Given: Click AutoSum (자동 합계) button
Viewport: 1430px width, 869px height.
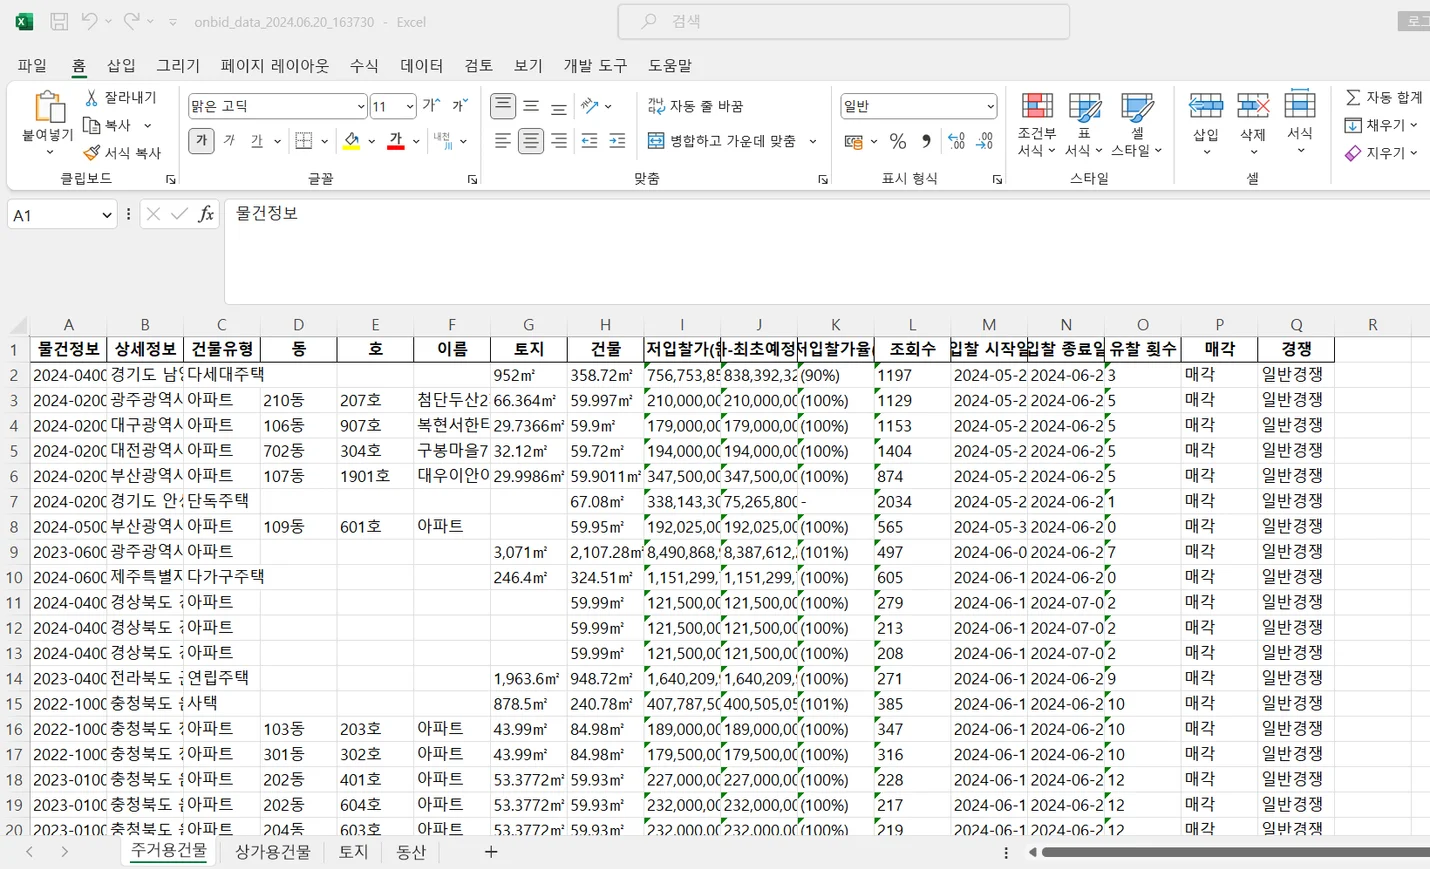Looking at the screenshot, I should click(x=1384, y=97).
